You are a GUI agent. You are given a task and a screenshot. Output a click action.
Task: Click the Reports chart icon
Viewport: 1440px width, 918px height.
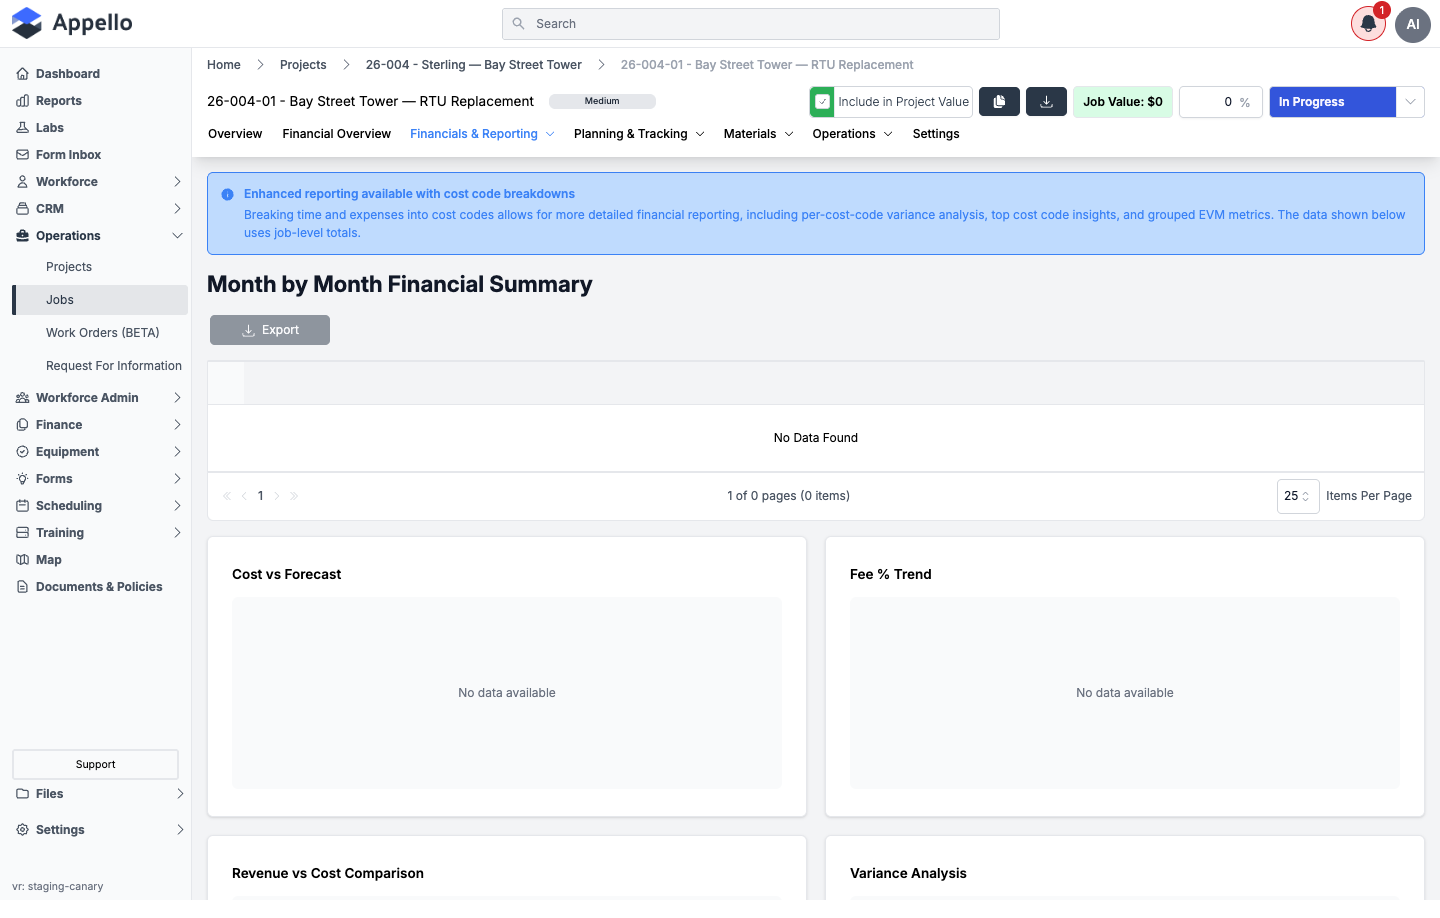pos(22,101)
